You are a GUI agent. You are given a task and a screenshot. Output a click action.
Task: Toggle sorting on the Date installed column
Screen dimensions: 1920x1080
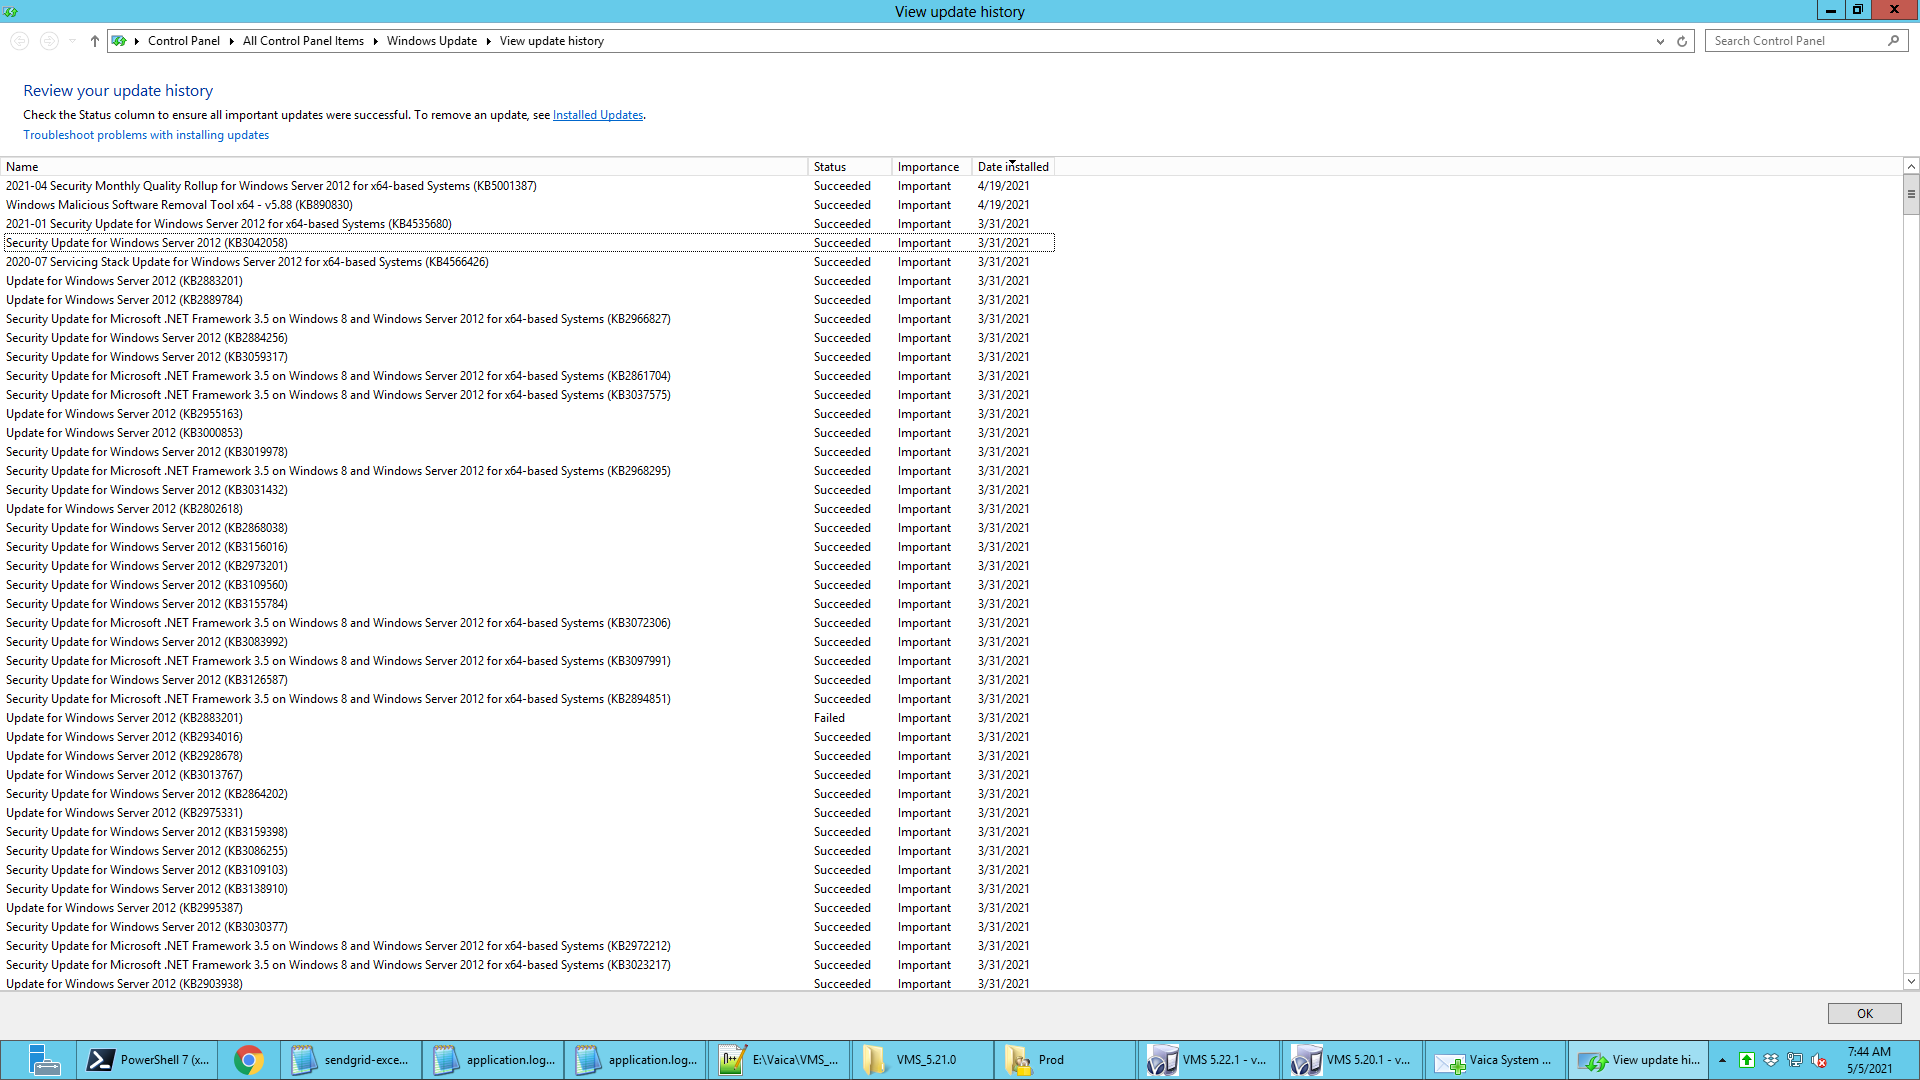(1013, 166)
